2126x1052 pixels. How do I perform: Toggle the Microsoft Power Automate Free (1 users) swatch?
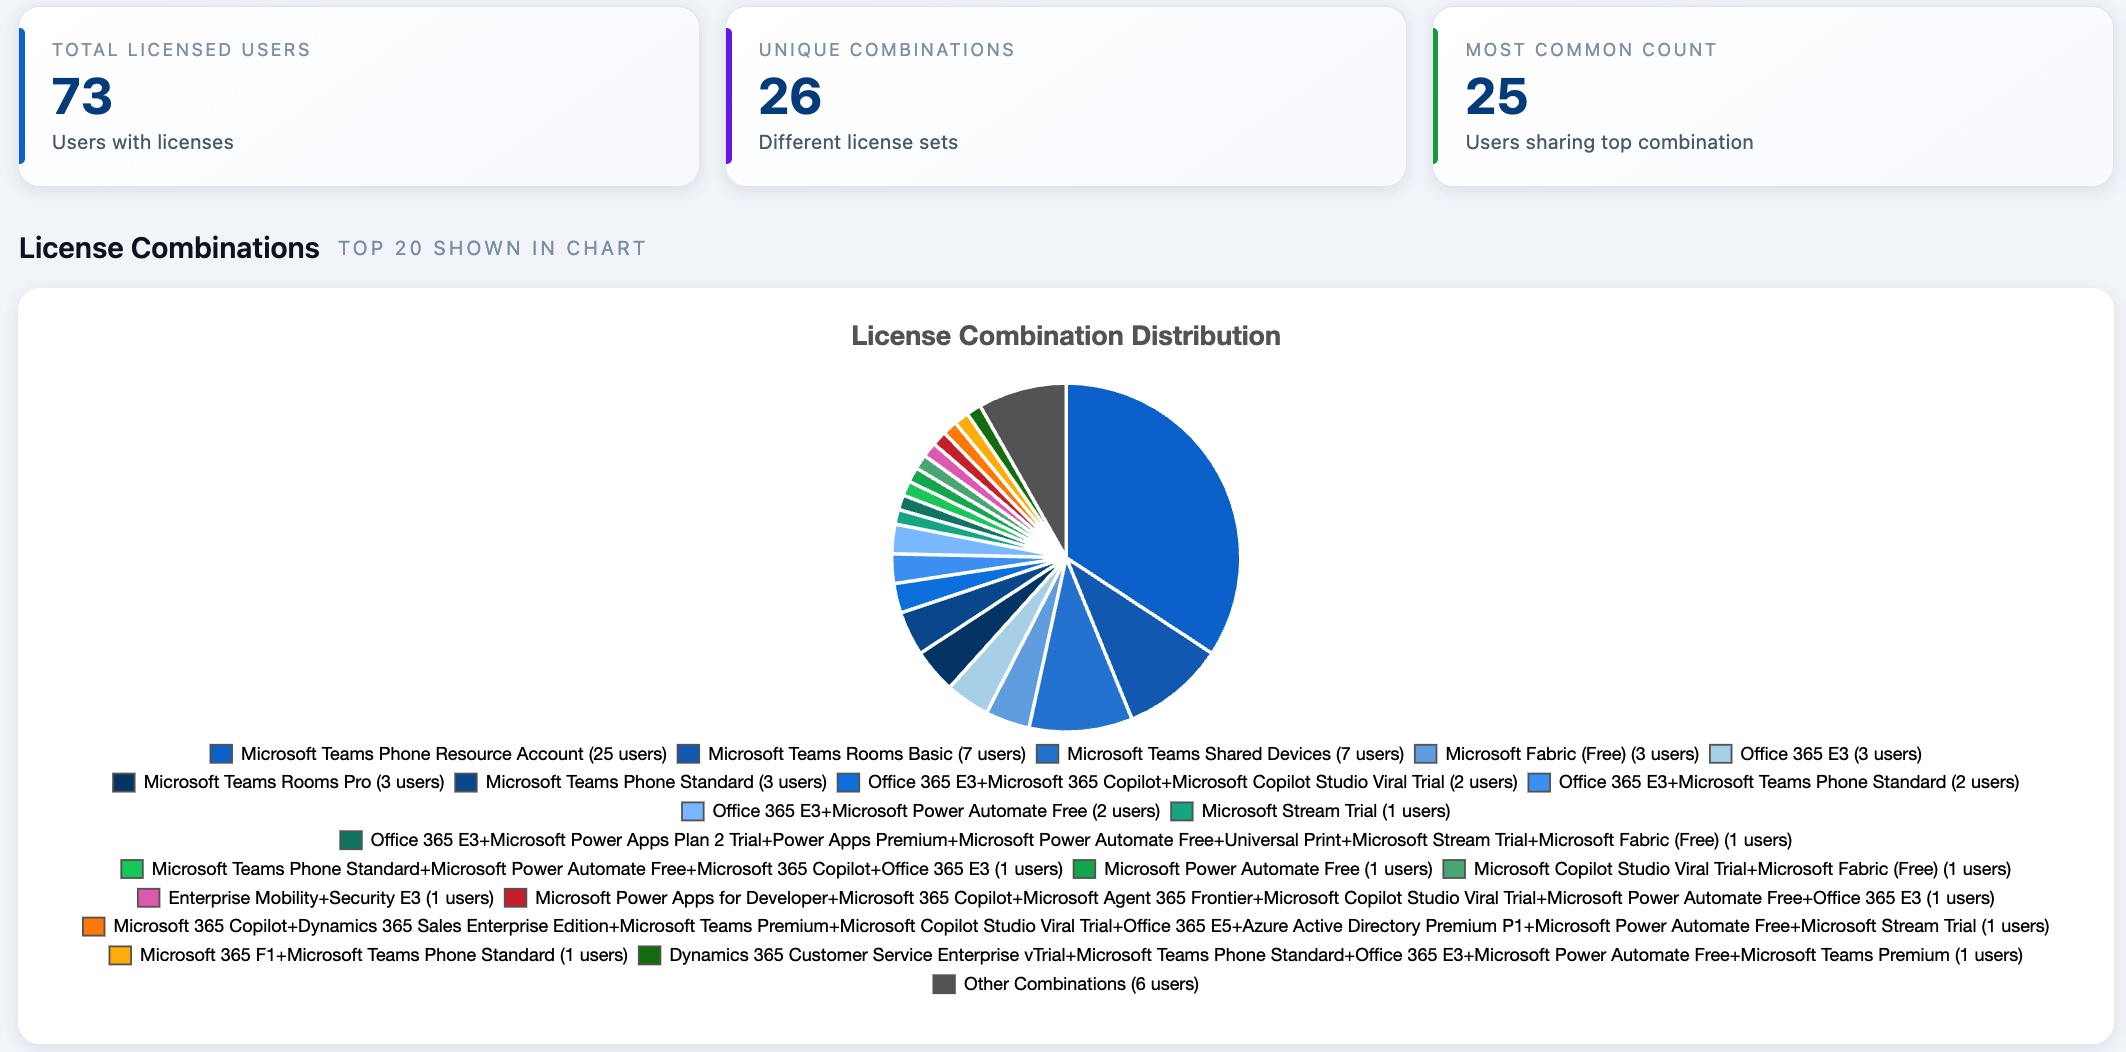(x=1084, y=869)
